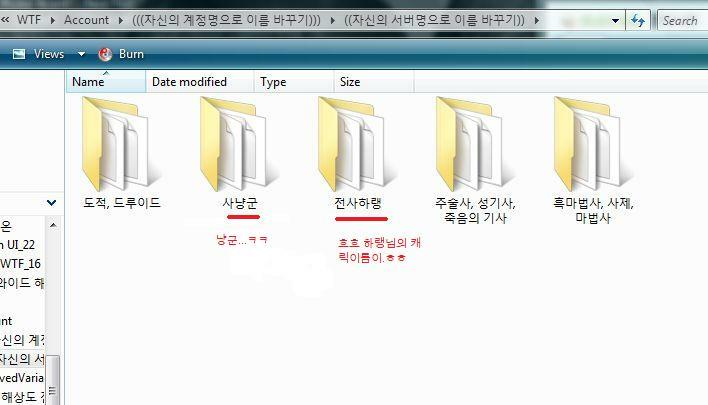Screen dimensions: 708x405
Task: Refresh the folder using address bar button
Action: (636, 20)
